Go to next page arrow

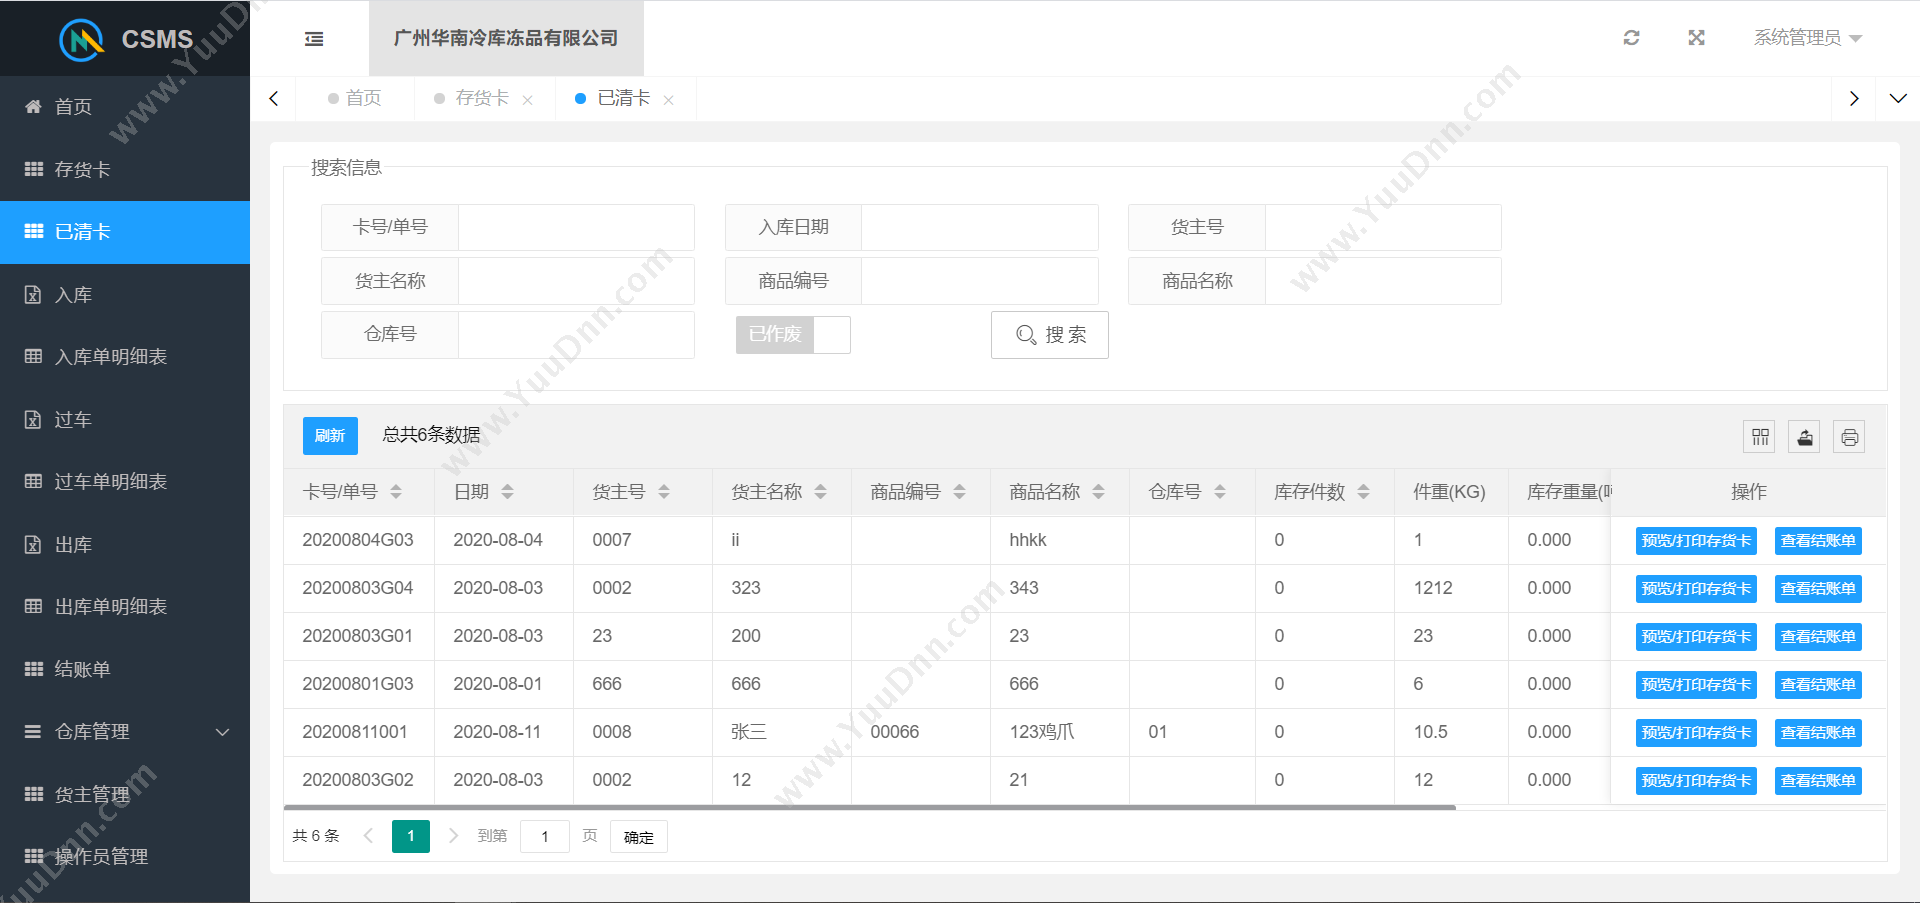coord(453,836)
